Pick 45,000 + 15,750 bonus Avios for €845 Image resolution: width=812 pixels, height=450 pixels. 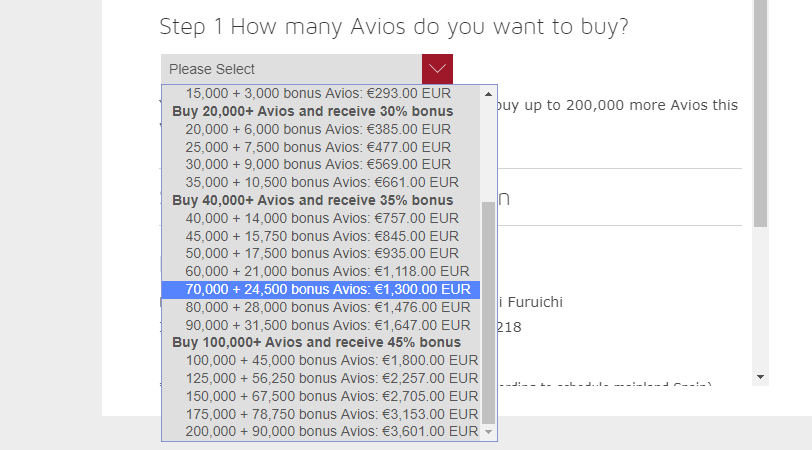point(322,237)
